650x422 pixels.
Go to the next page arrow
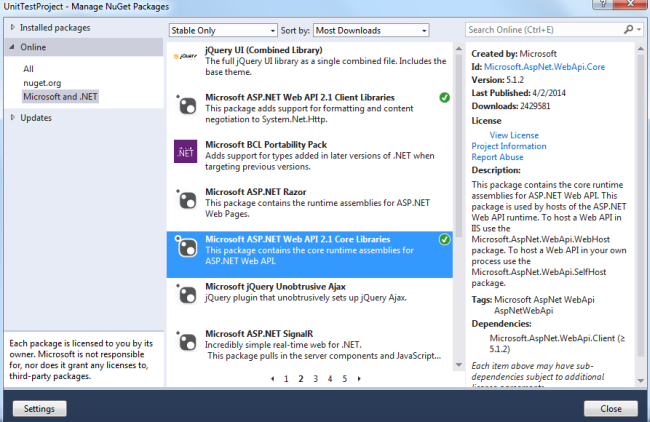click(359, 378)
